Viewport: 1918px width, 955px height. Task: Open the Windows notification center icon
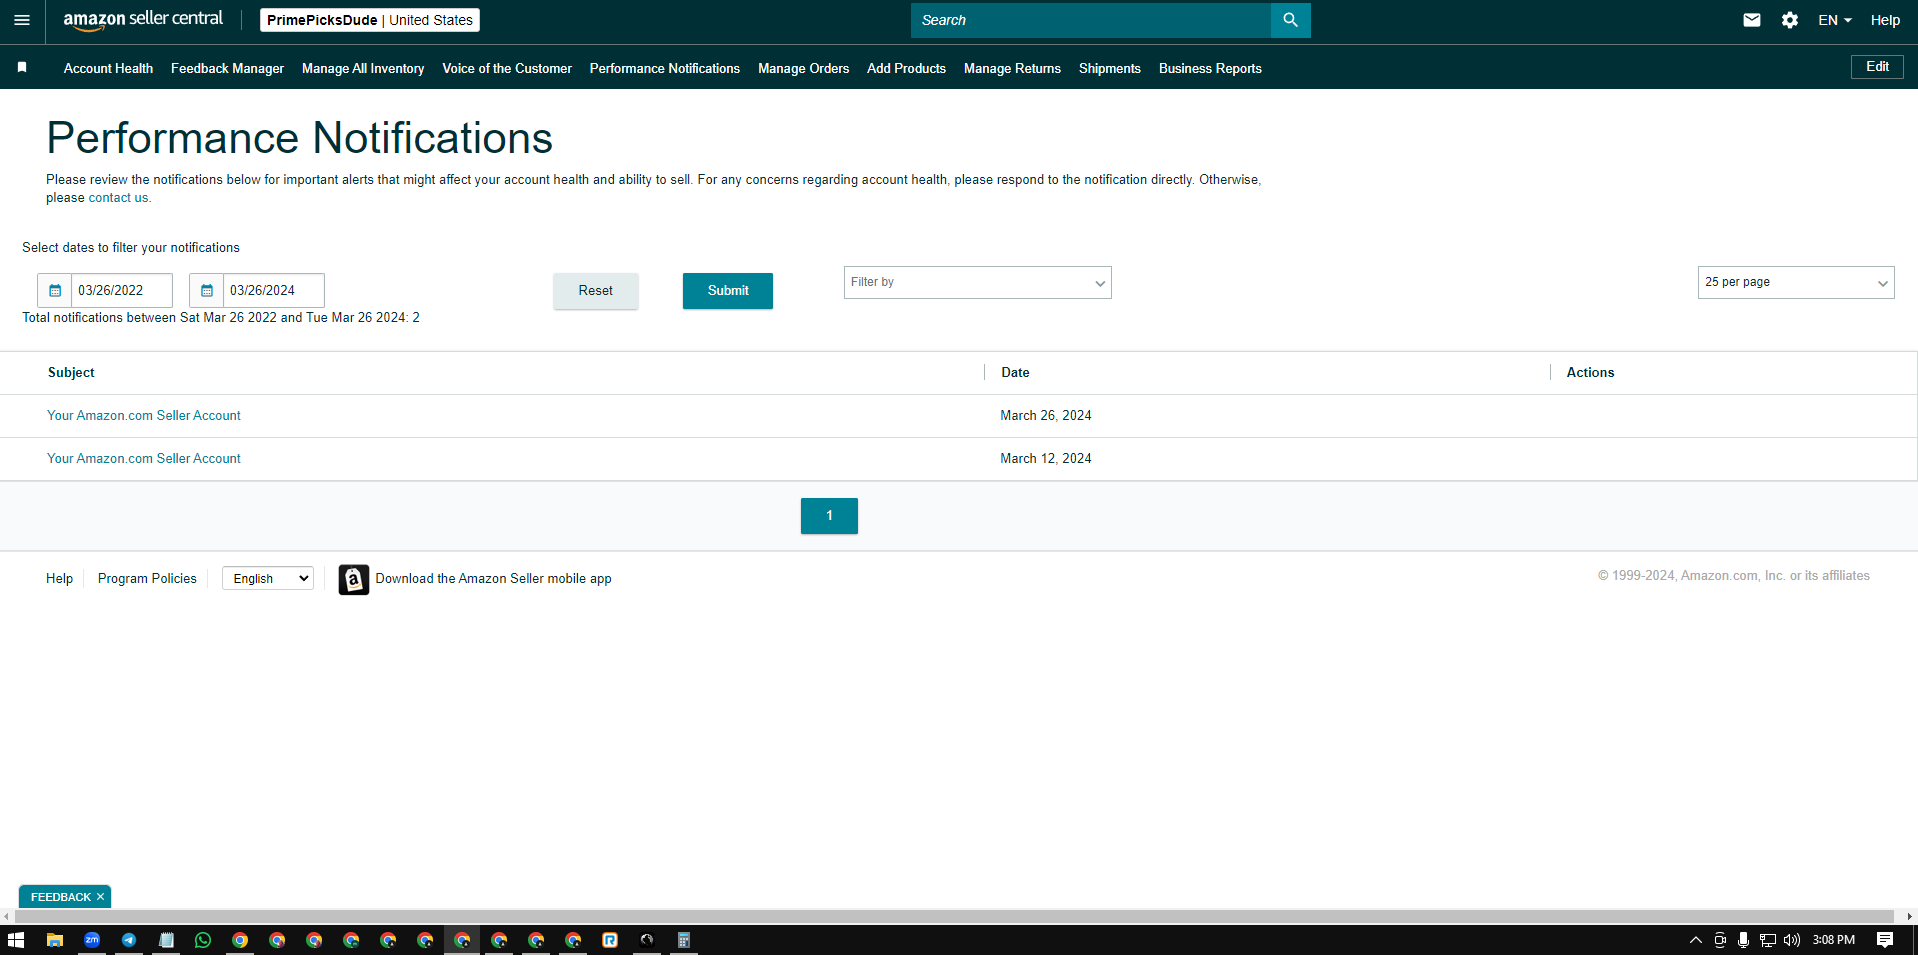click(1885, 940)
